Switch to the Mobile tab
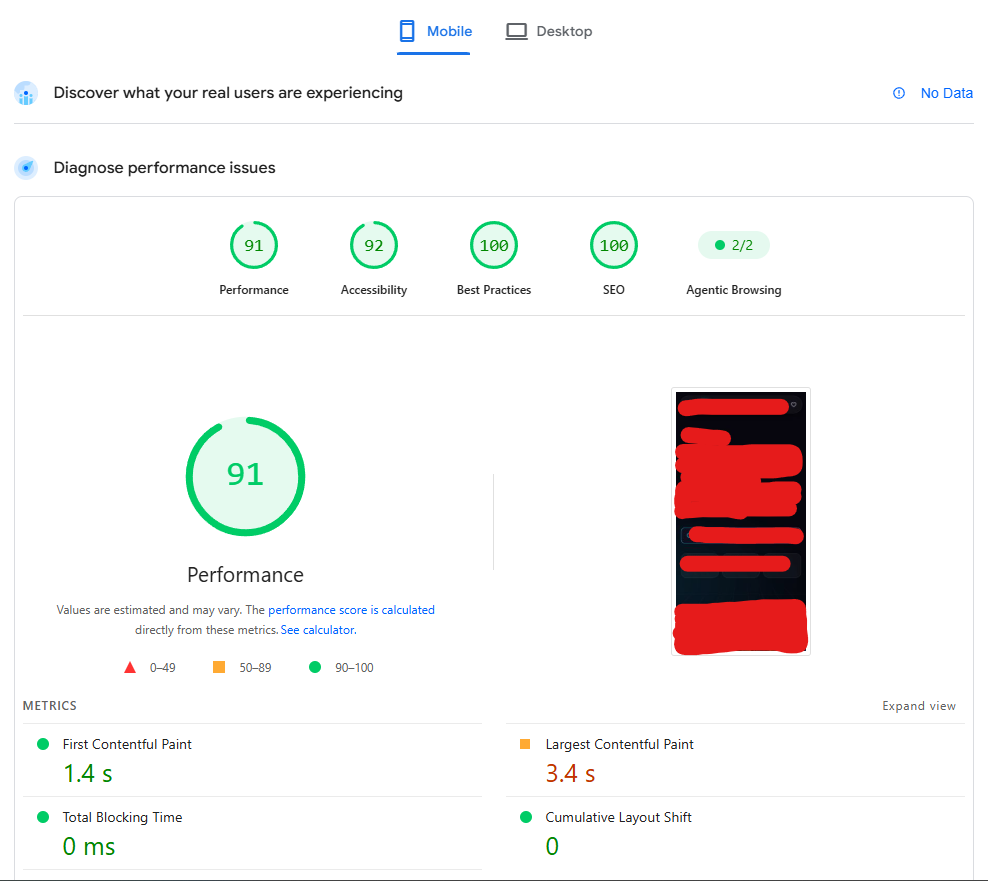The width and height of the screenshot is (988, 881). (x=434, y=32)
